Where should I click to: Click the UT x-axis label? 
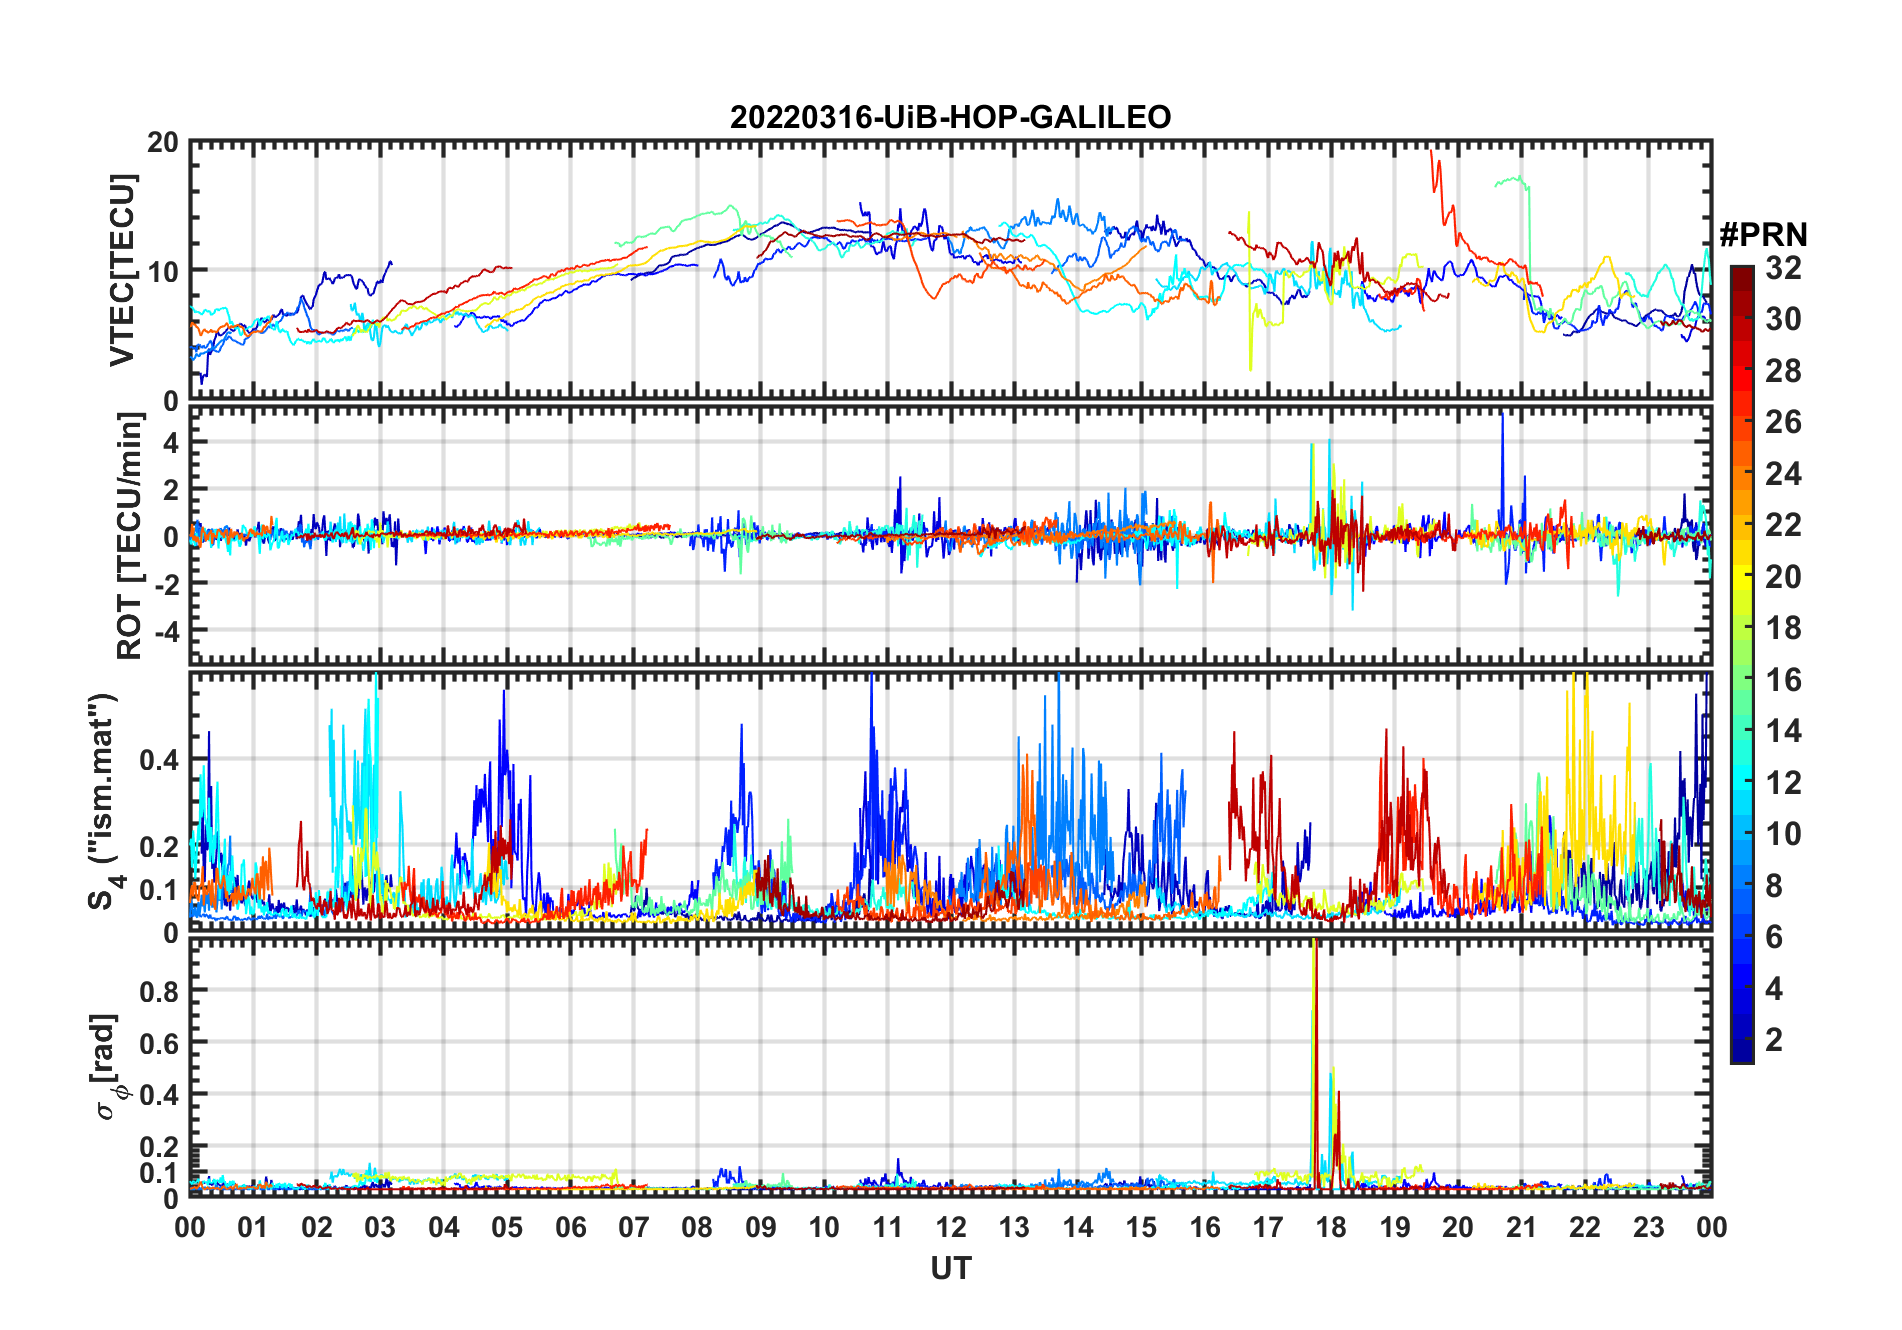950,1268
